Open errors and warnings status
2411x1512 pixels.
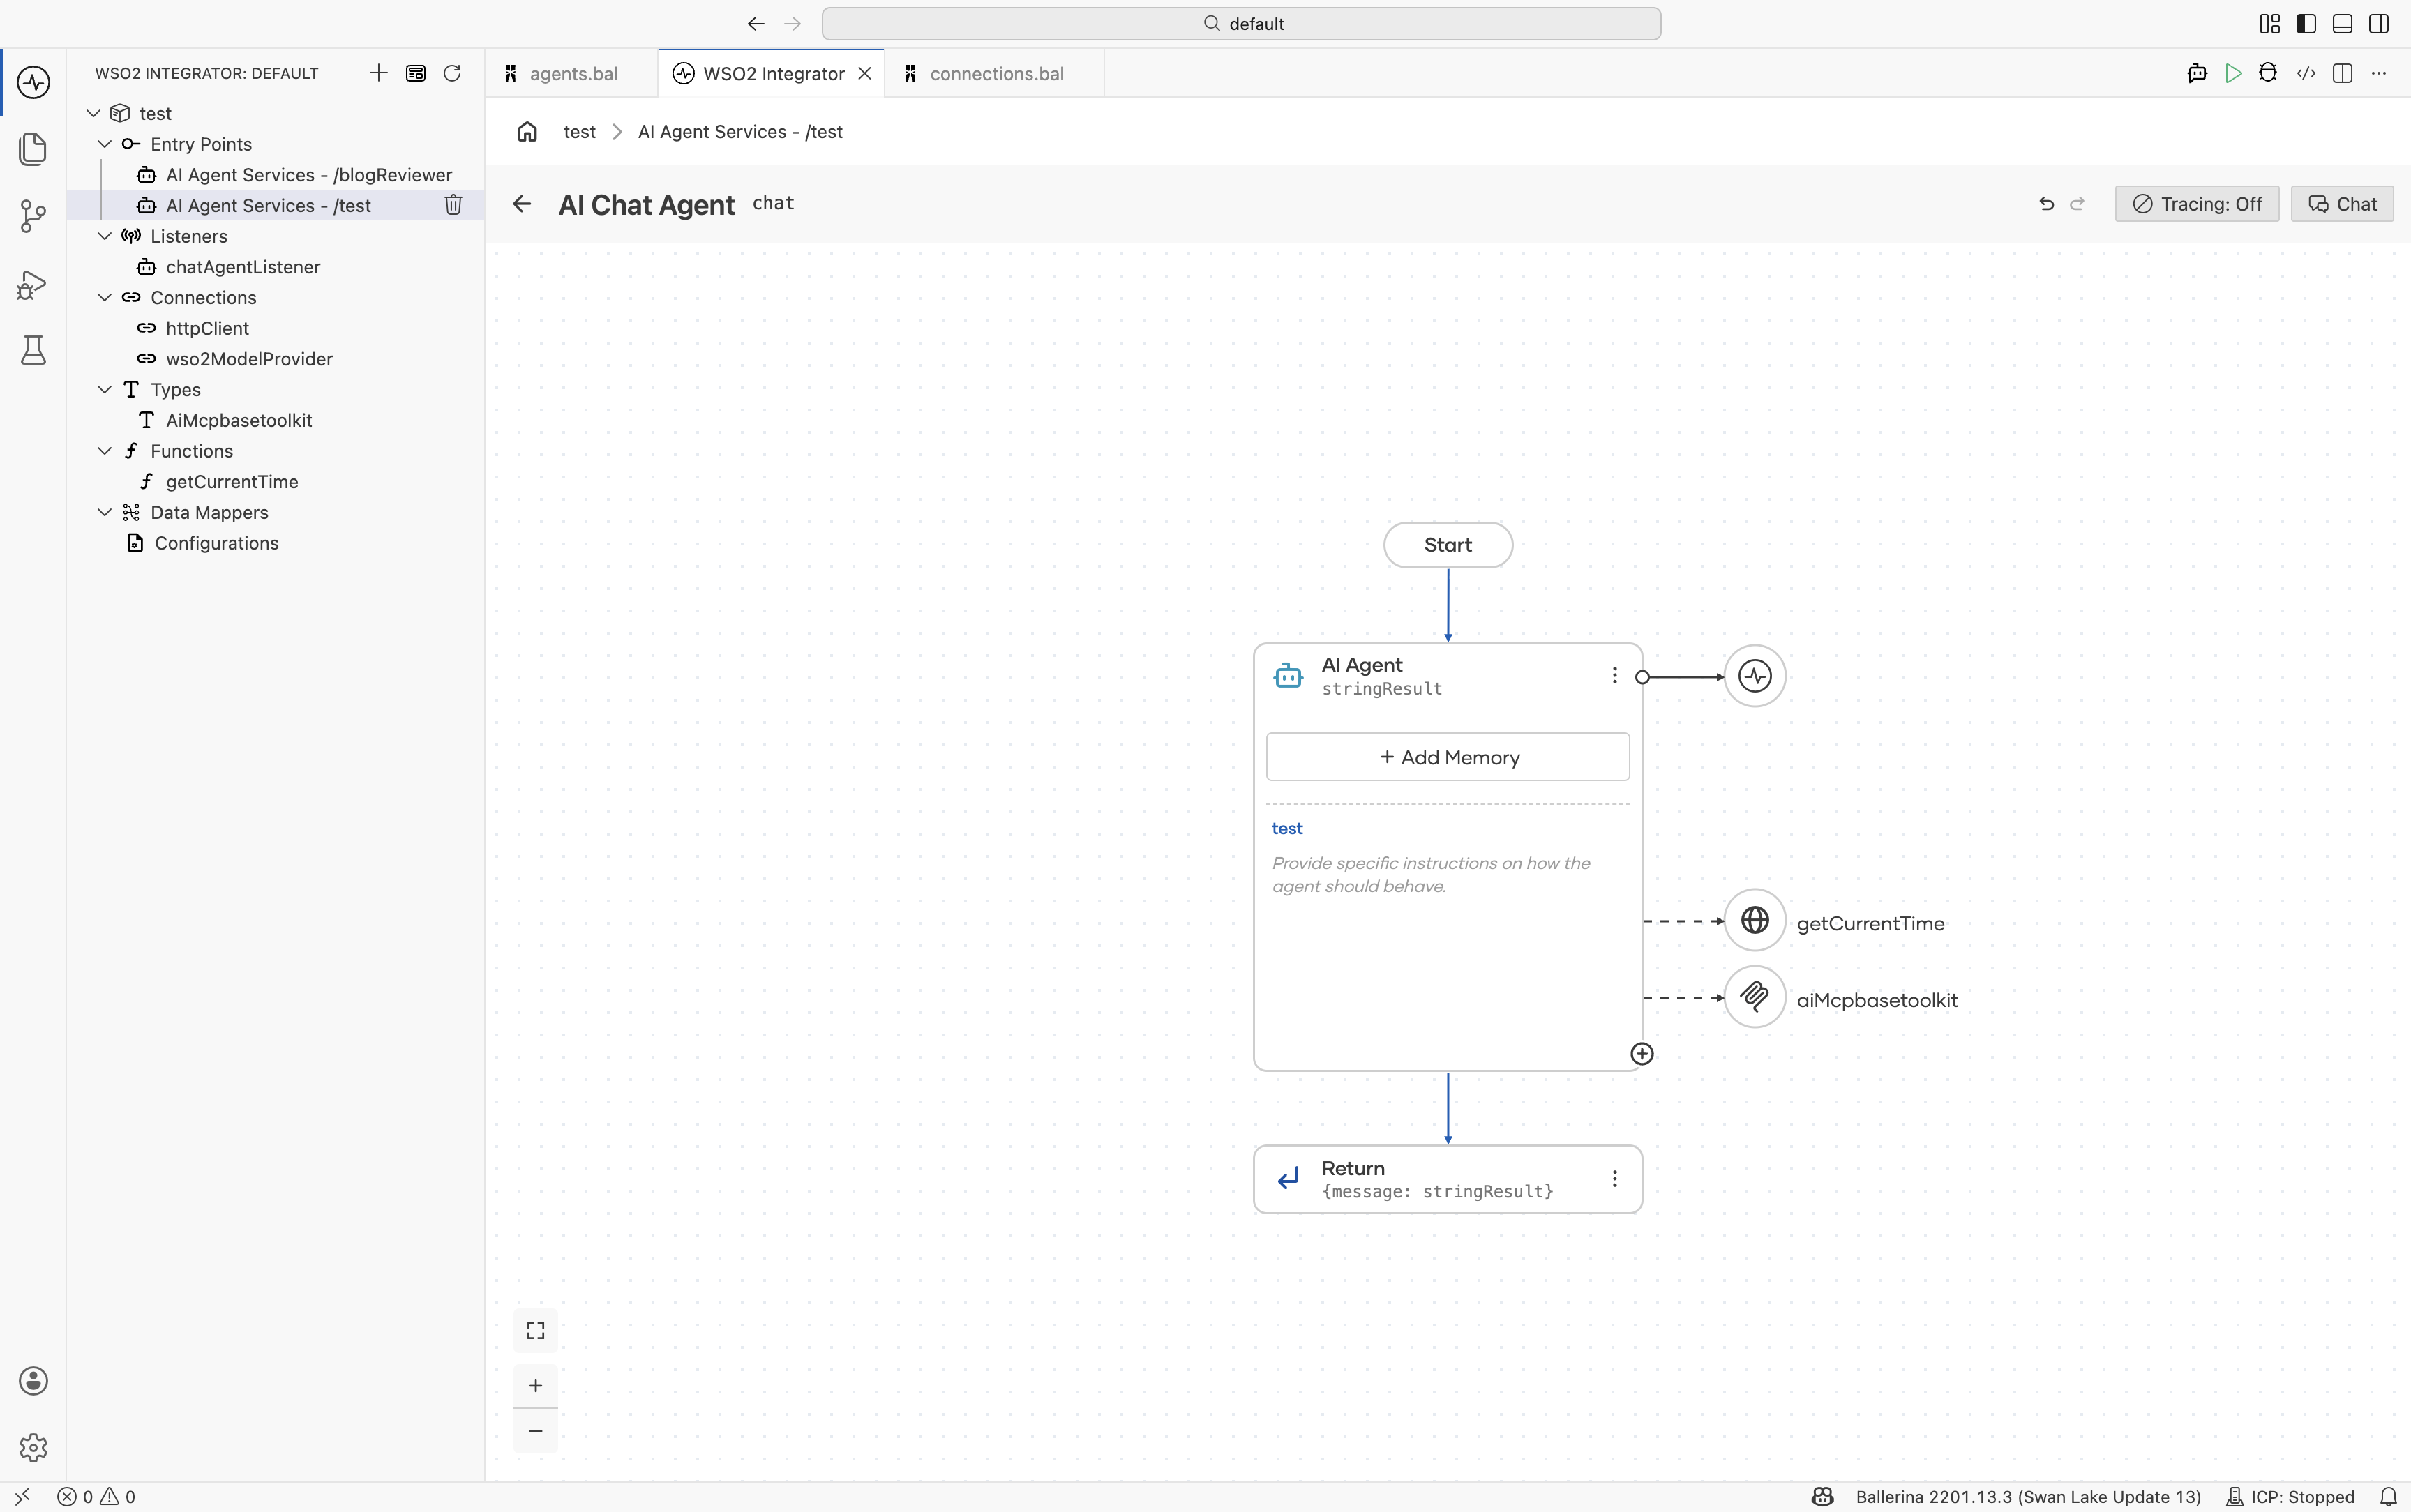97,1497
